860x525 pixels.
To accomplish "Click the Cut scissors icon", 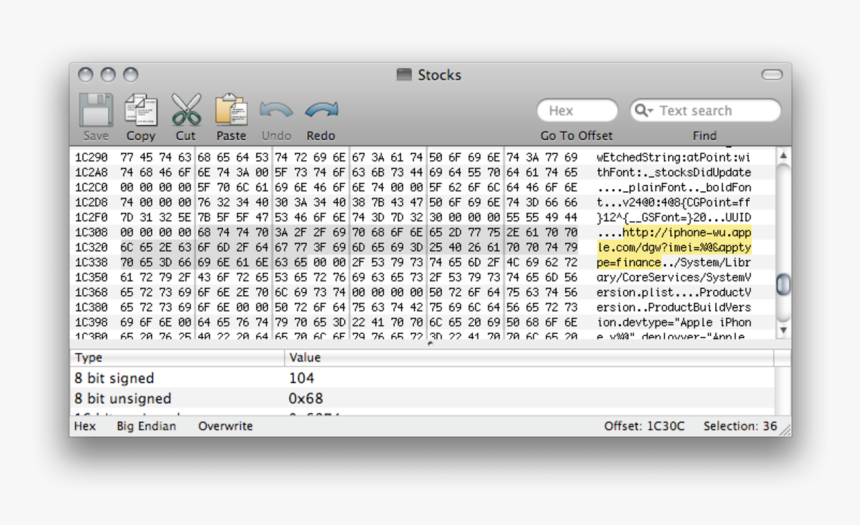I will pyautogui.click(x=186, y=110).
